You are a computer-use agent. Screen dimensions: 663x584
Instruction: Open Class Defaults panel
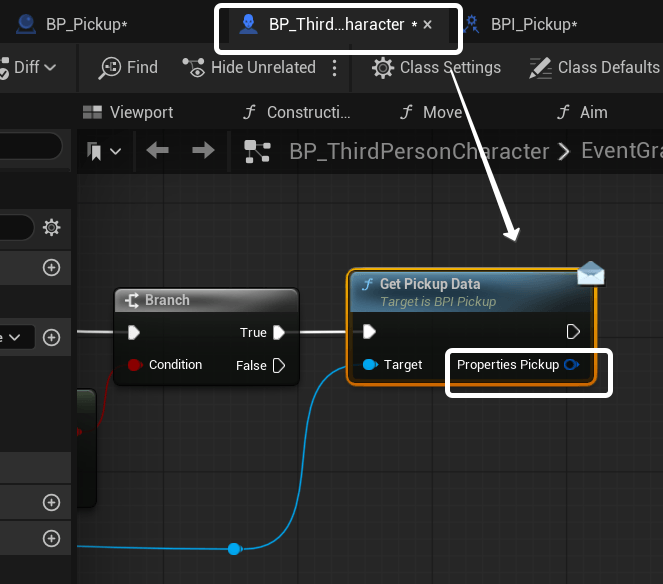[594, 68]
